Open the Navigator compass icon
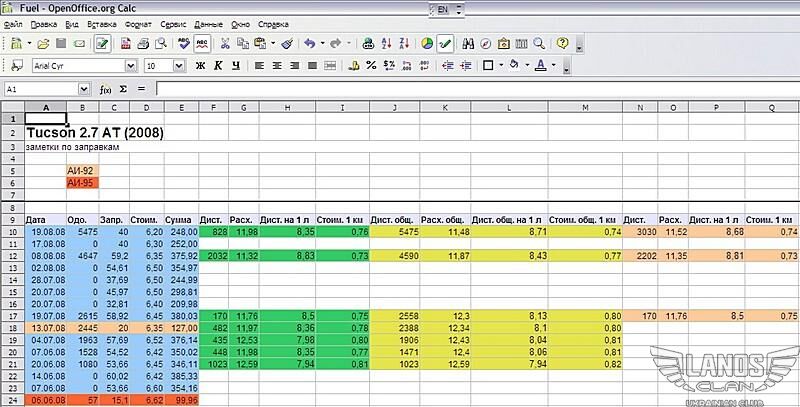The image size is (800, 407). tap(485, 44)
